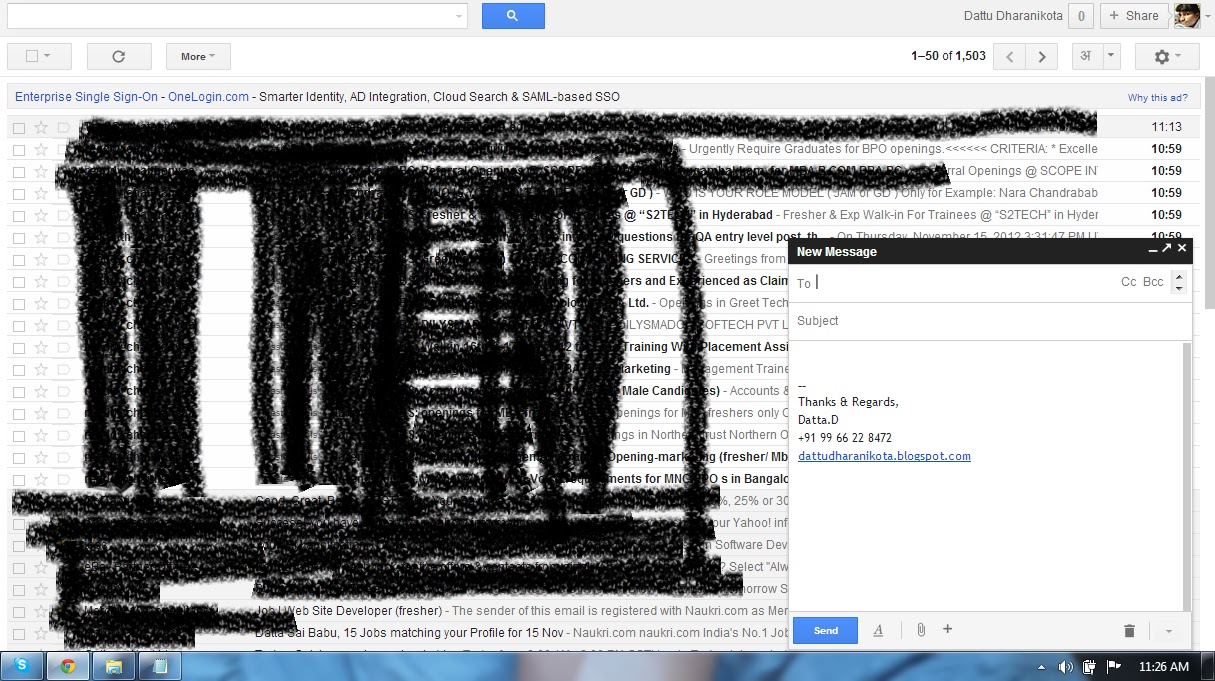Open the notifications counter showing 0
Viewport: 1215px width, 681px height.
[x=1080, y=16]
